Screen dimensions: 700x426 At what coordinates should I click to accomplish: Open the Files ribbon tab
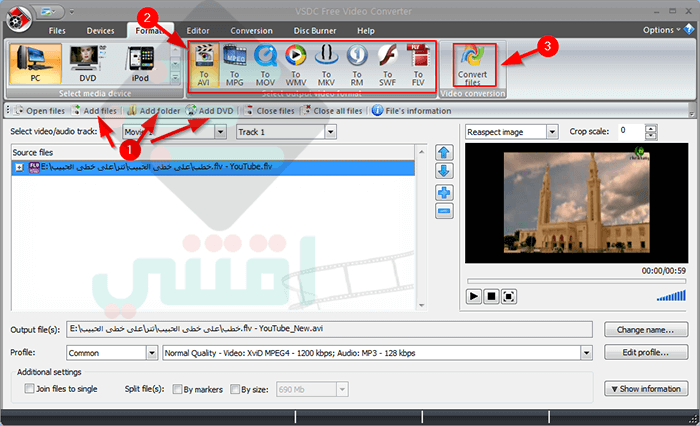57,31
